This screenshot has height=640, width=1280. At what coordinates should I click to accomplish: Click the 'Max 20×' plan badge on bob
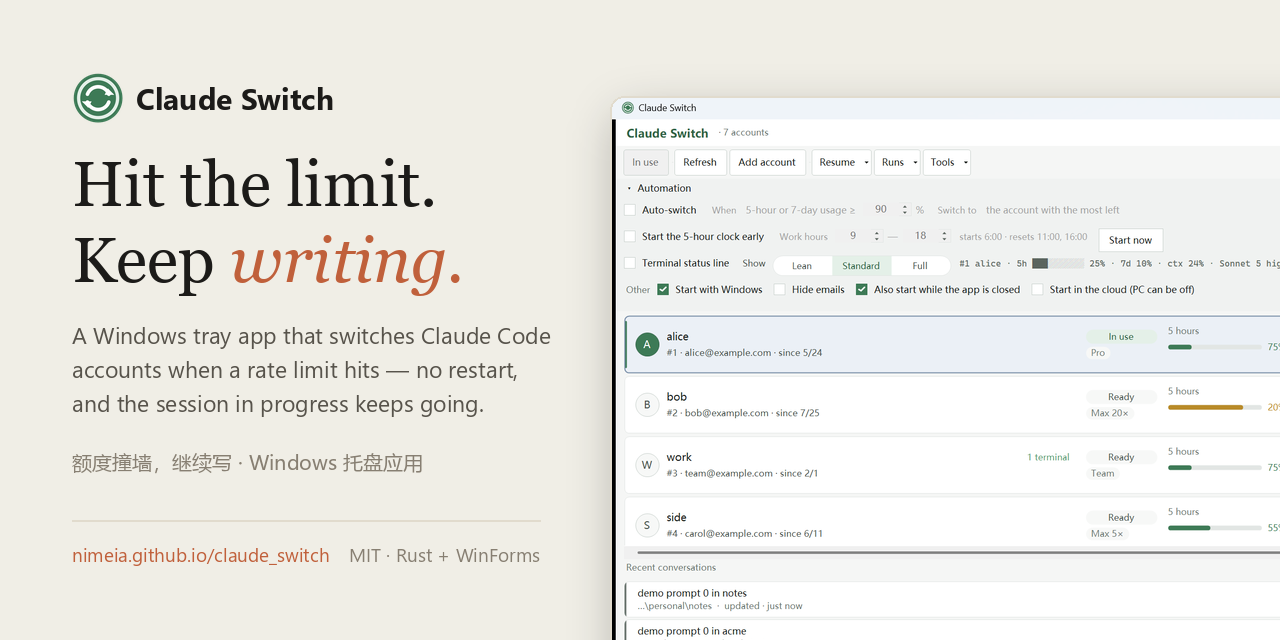click(1109, 413)
